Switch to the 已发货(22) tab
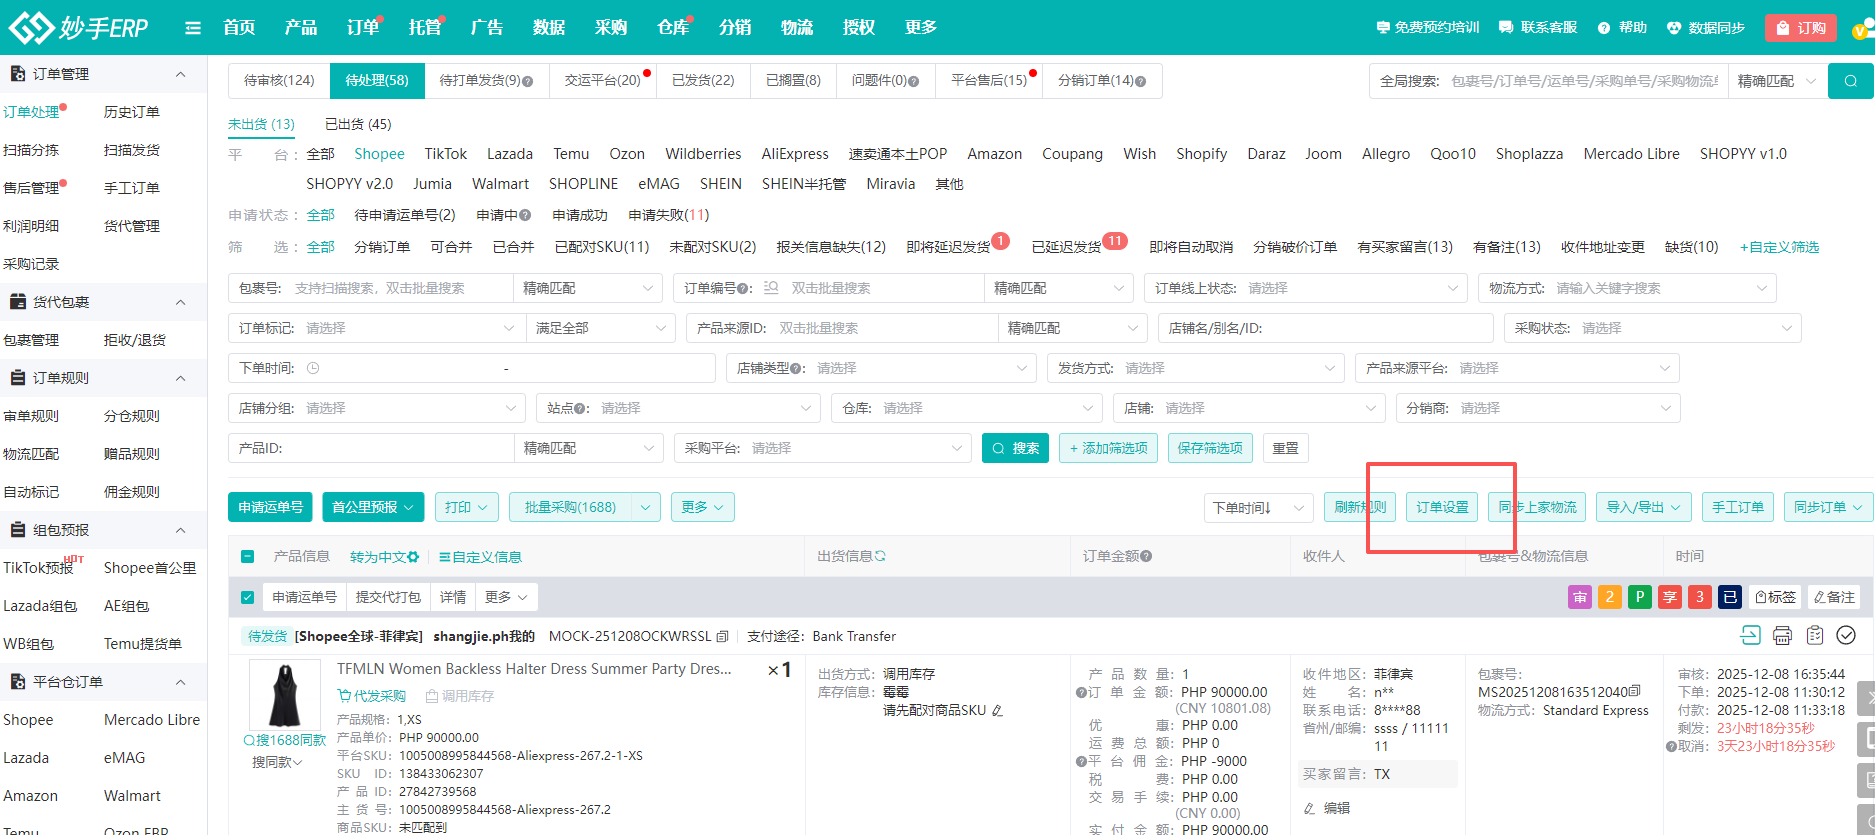This screenshot has height=835, width=1875. pyautogui.click(x=703, y=80)
